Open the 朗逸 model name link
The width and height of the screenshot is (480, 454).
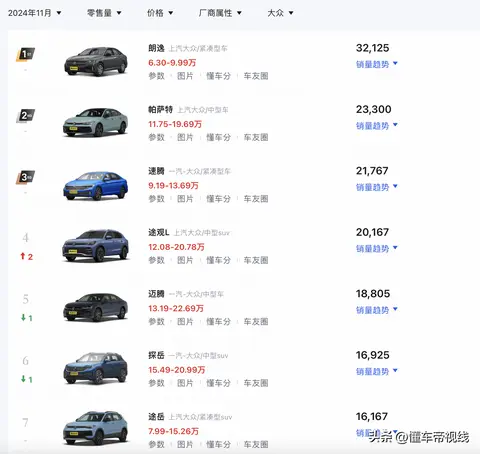(156, 48)
